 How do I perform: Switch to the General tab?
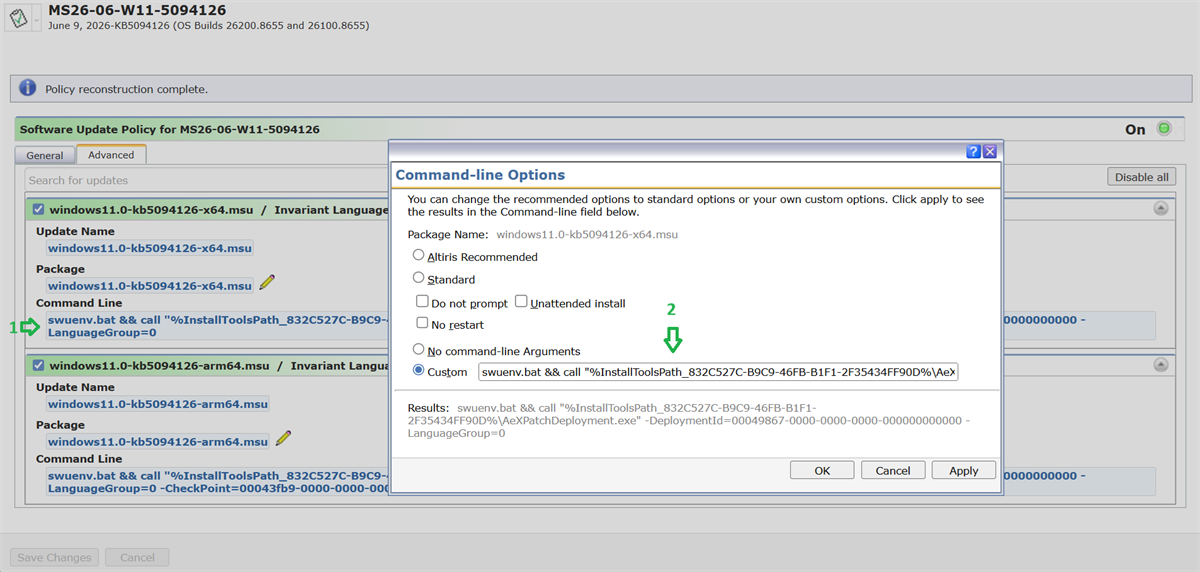pos(44,155)
